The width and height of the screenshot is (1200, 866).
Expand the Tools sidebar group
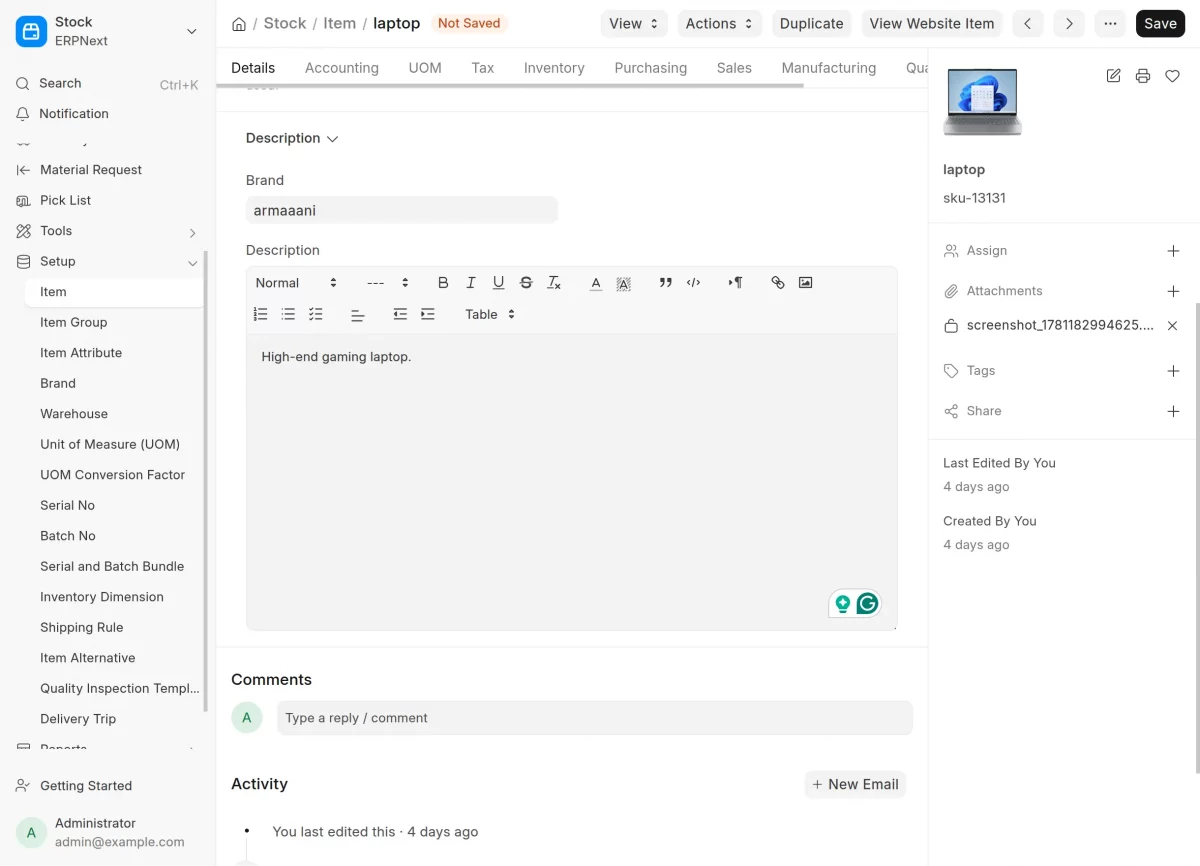pos(108,231)
